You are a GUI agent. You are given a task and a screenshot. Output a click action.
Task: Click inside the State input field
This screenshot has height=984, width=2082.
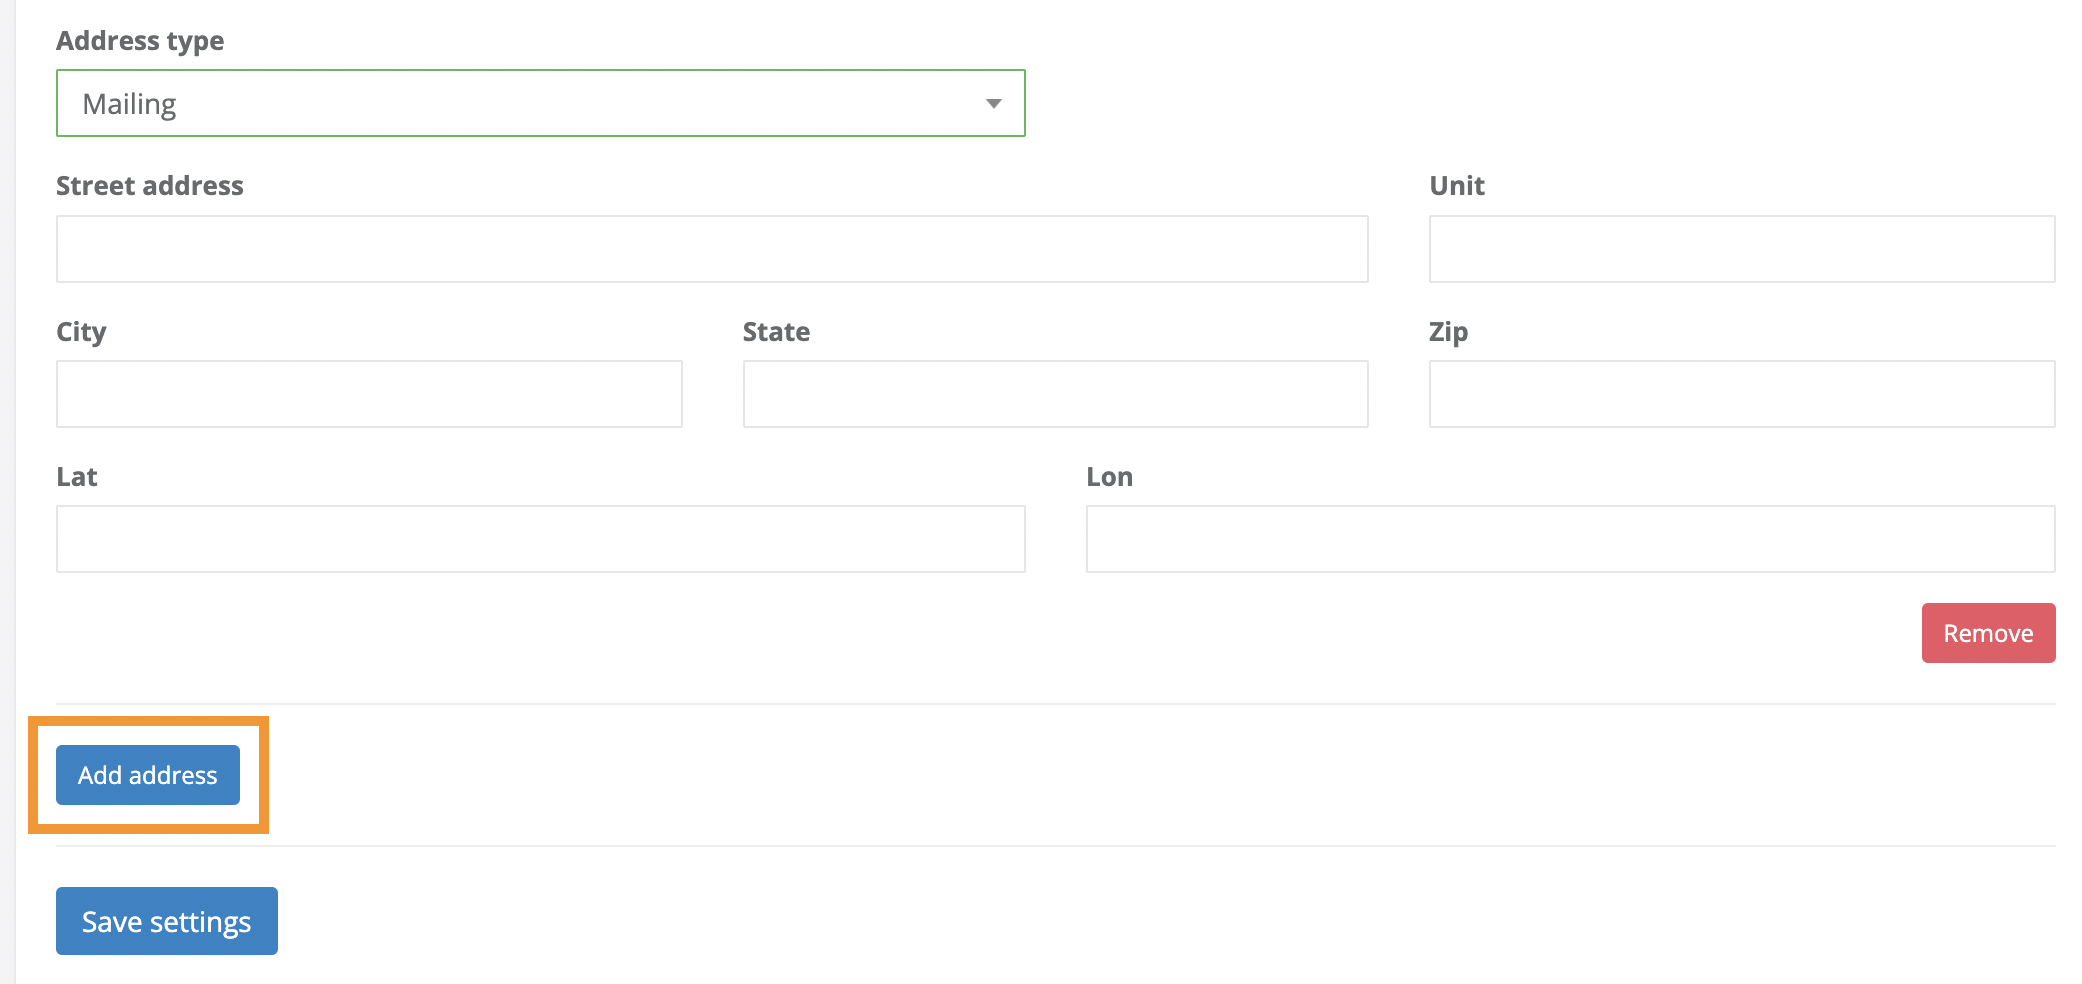pyautogui.click(x=1055, y=393)
